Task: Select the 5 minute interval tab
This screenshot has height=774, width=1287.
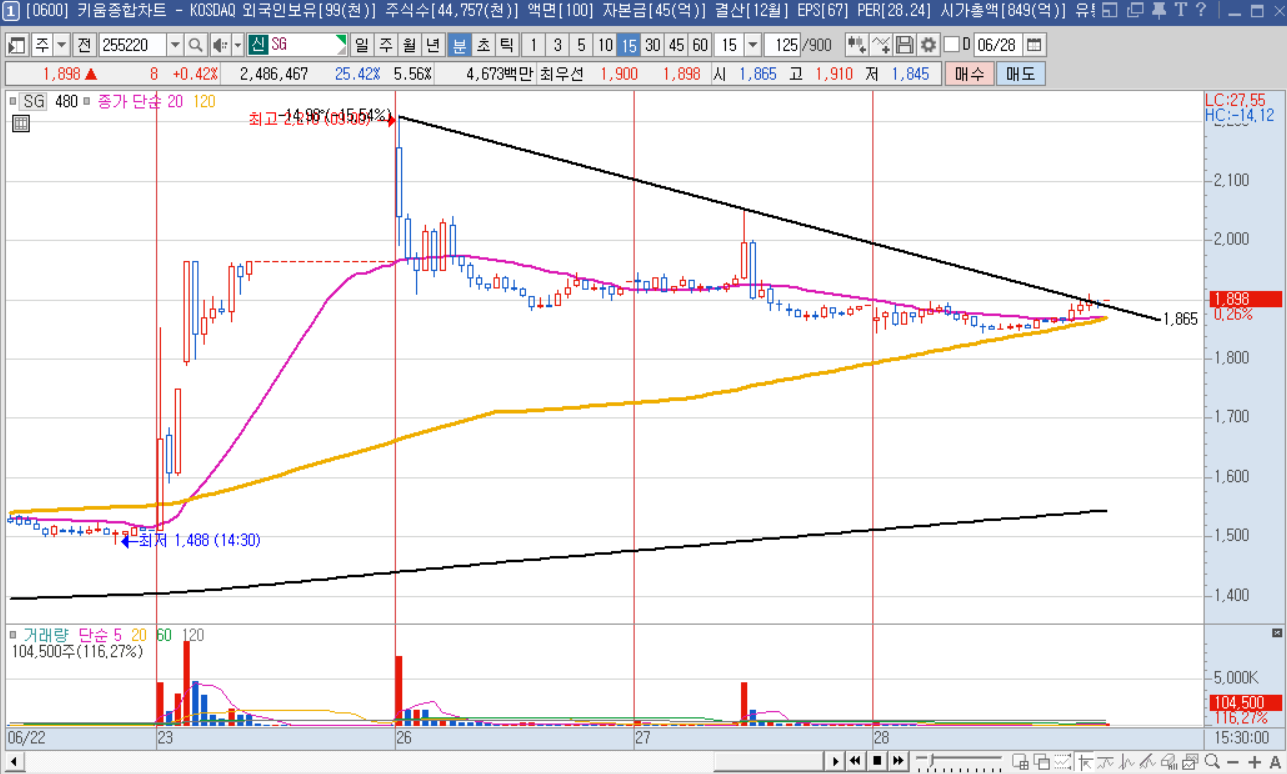Action: pos(581,46)
